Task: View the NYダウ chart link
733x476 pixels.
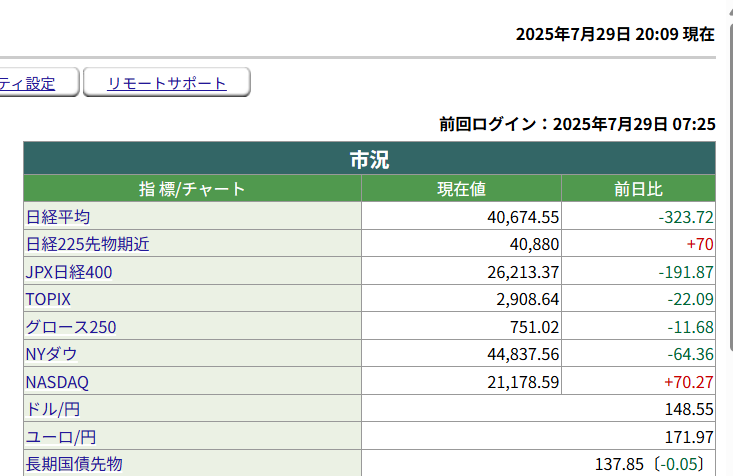Action: pyautogui.click(x=51, y=354)
